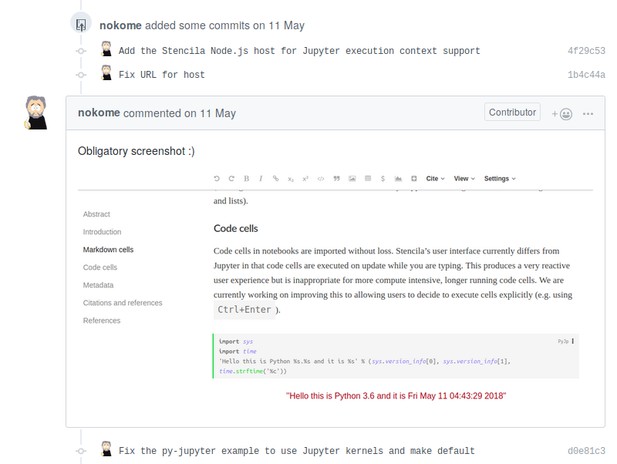Click the math dollar-sign icon

pyautogui.click(x=382, y=178)
